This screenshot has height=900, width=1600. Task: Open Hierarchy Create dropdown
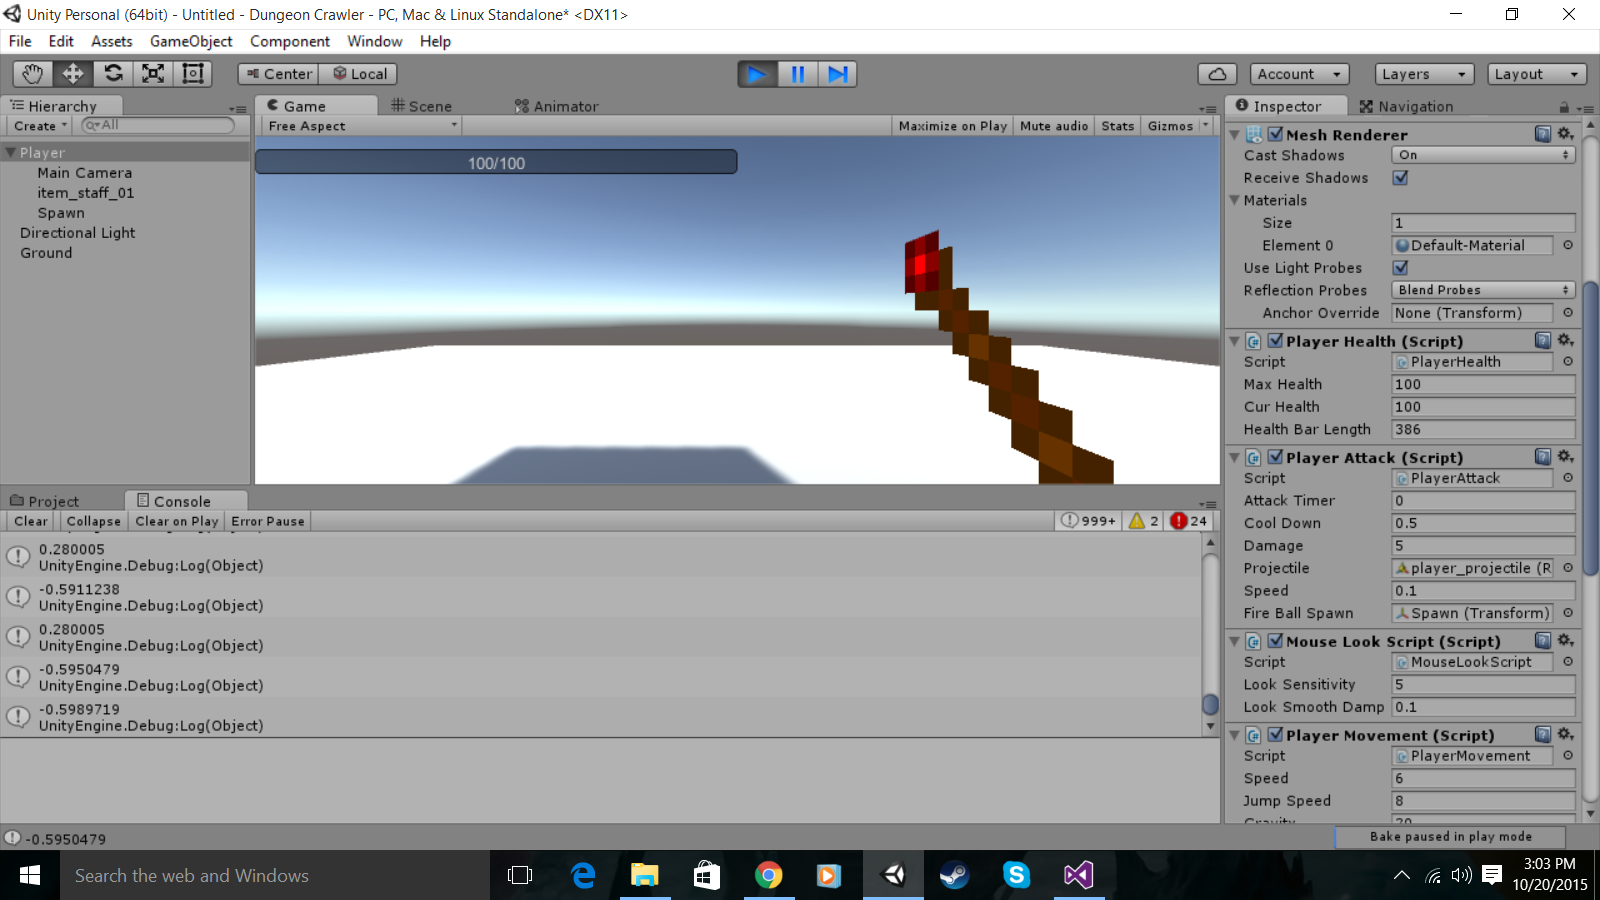[40, 126]
